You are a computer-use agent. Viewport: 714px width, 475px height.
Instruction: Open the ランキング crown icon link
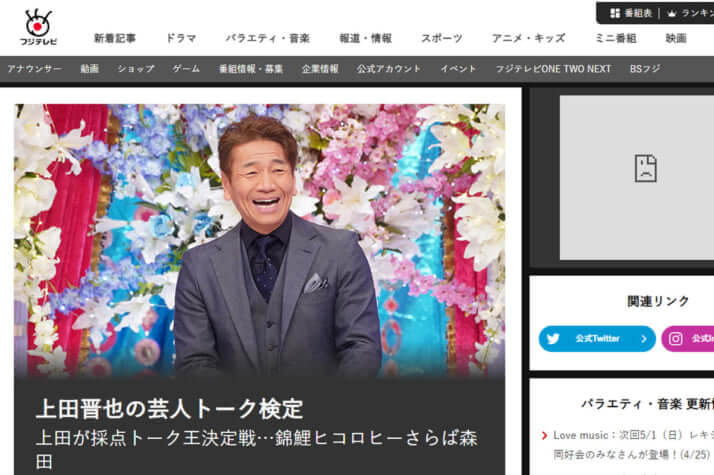[672, 13]
